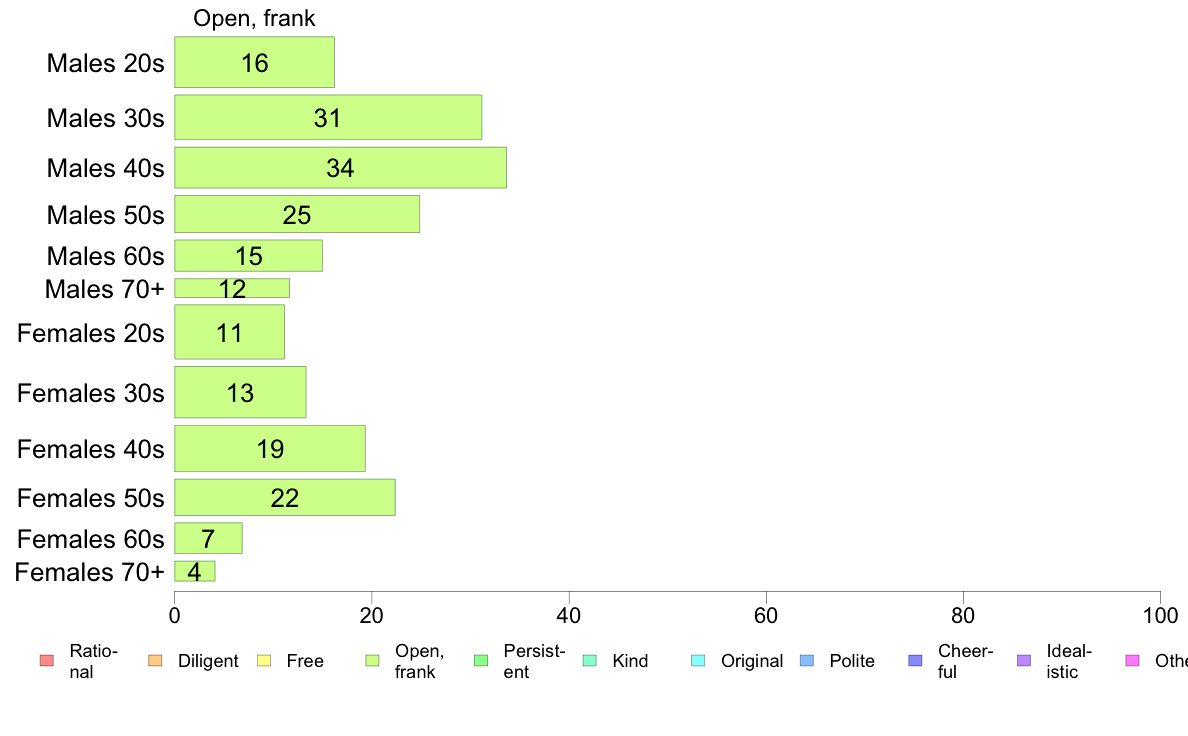Select the Kind legend swatch
The height and width of the screenshot is (736, 1188).
click(589, 661)
